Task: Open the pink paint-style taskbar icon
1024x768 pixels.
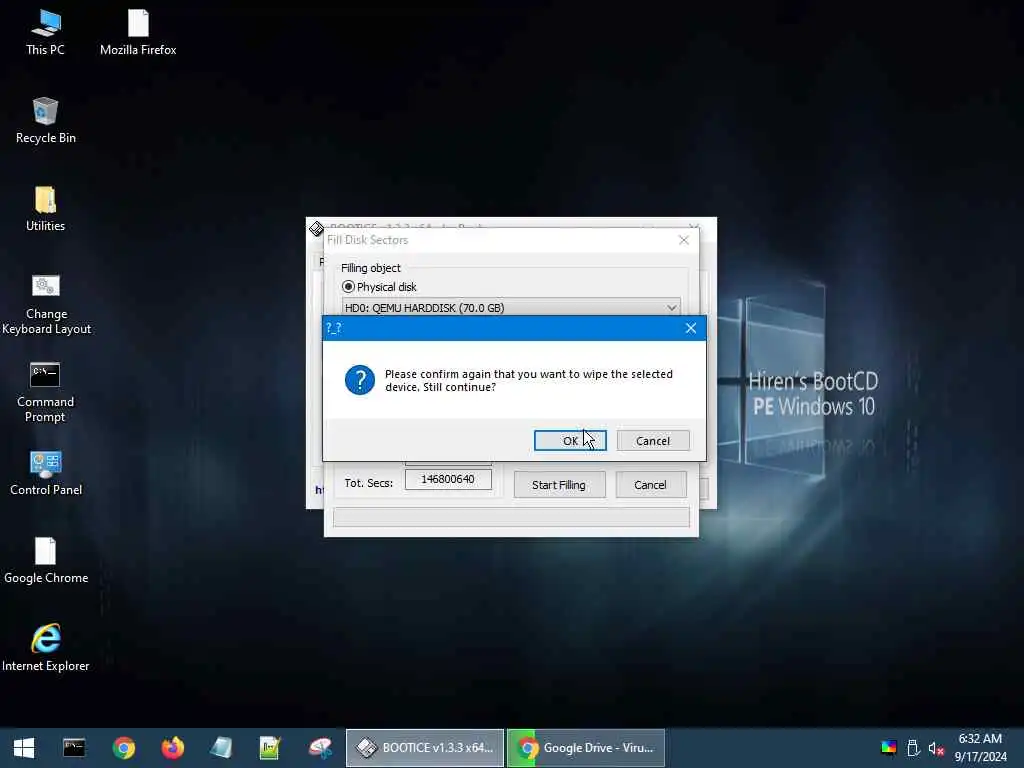Action: click(x=320, y=748)
